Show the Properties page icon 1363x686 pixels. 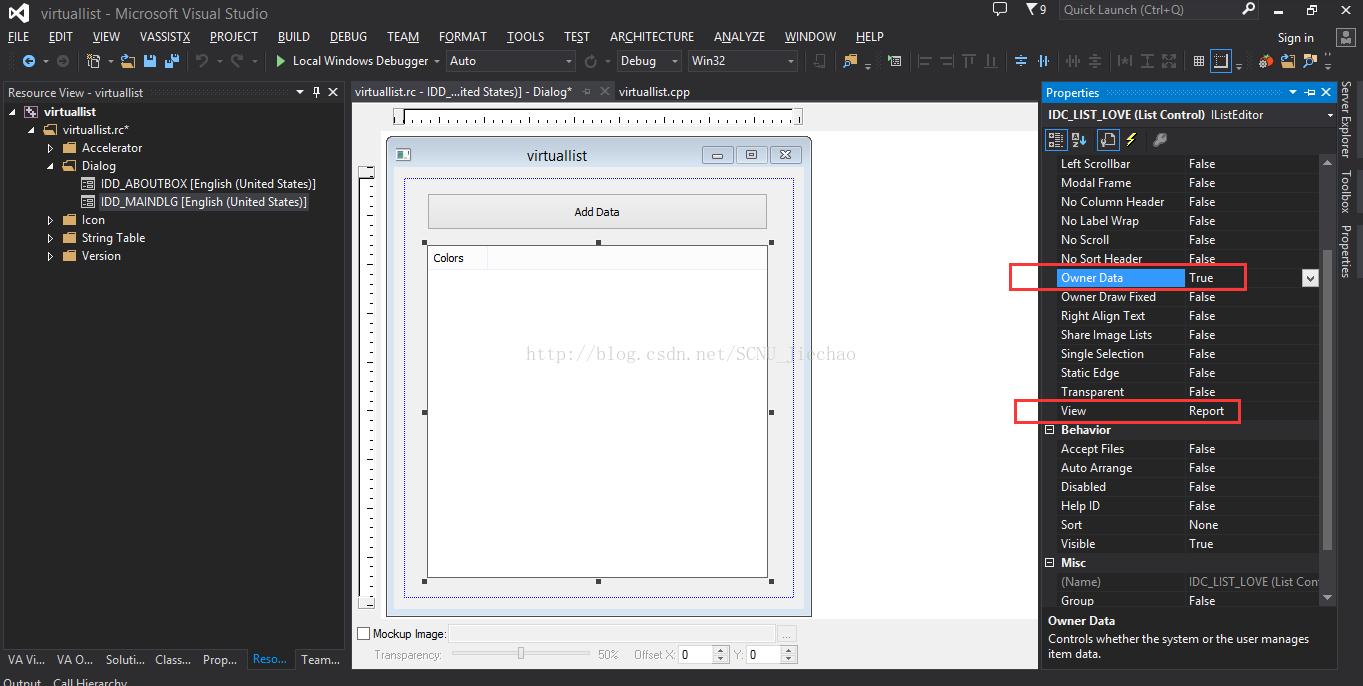pyautogui.click(x=1108, y=140)
